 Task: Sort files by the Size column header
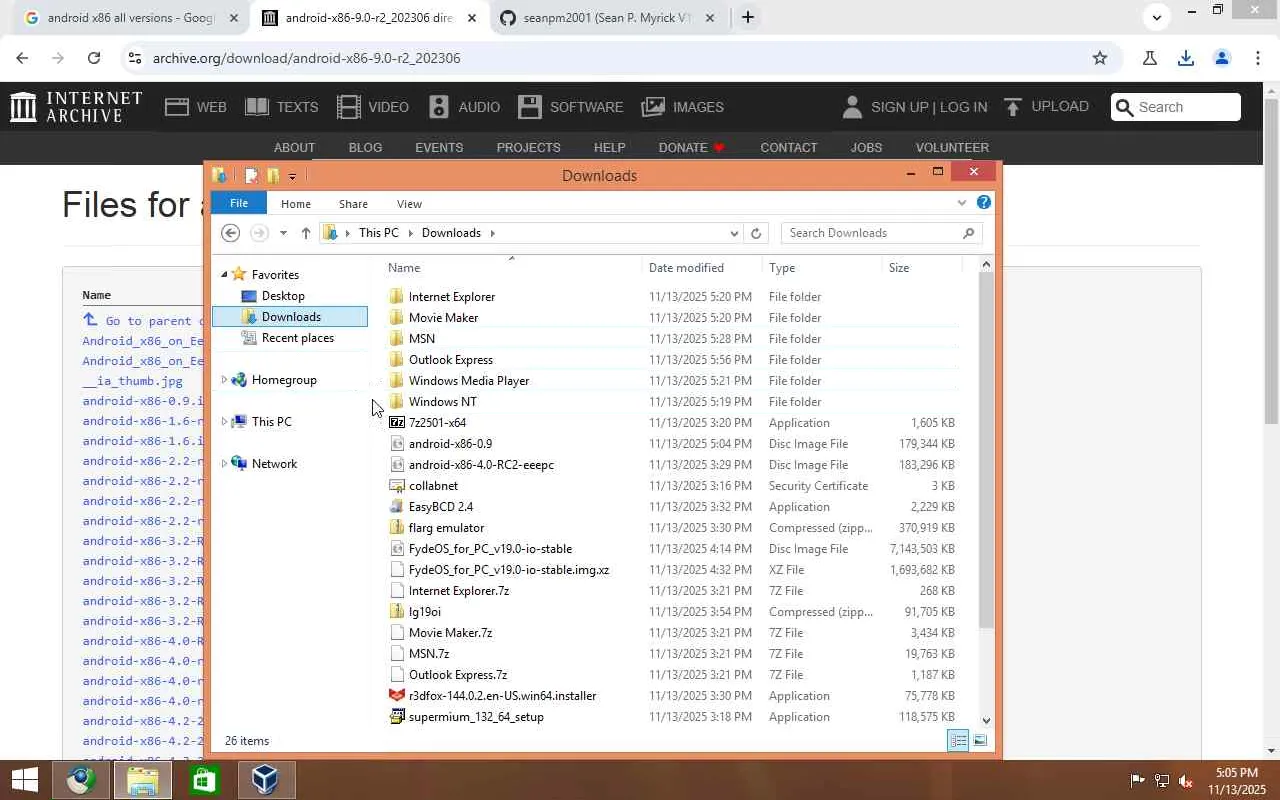tap(920, 268)
